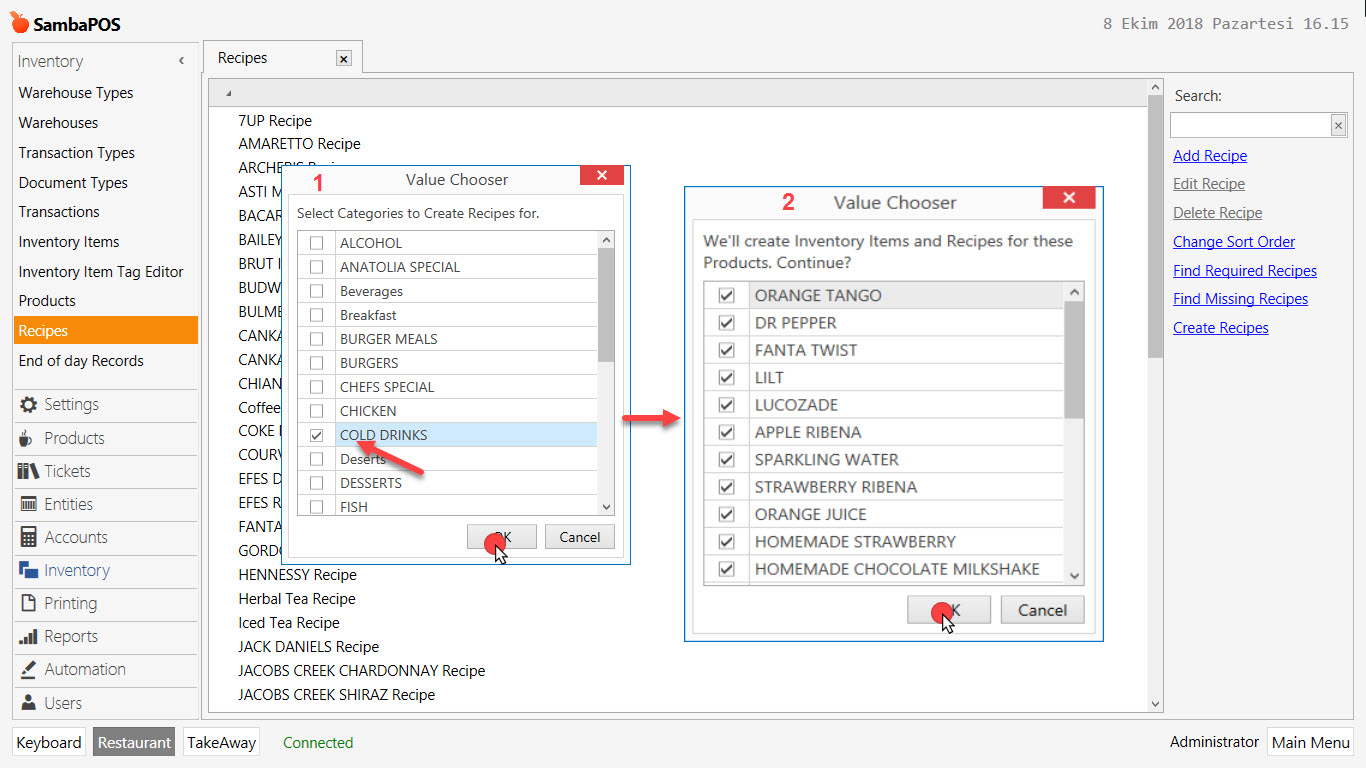Open the Entities module
The width and height of the screenshot is (1366, 768).
[63, 504]
